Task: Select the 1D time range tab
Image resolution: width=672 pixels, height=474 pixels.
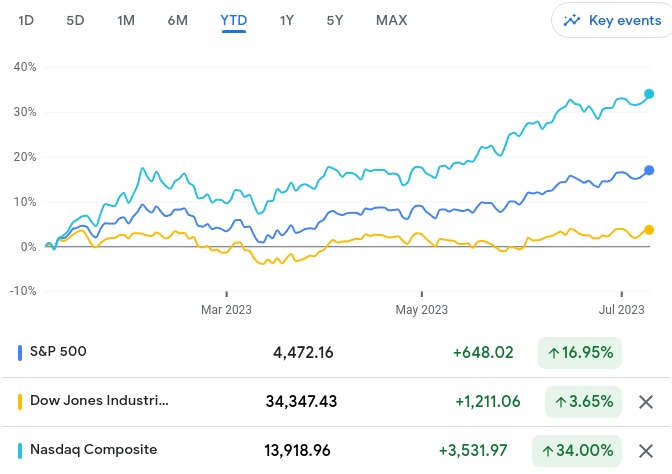Action: (x=26, y=20)
